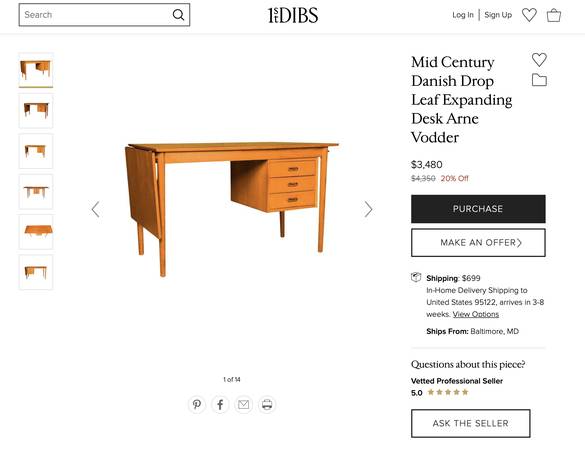Screen dimensions: 585x450
Task: Click the search magnifier icon
Action: point(178,15)
